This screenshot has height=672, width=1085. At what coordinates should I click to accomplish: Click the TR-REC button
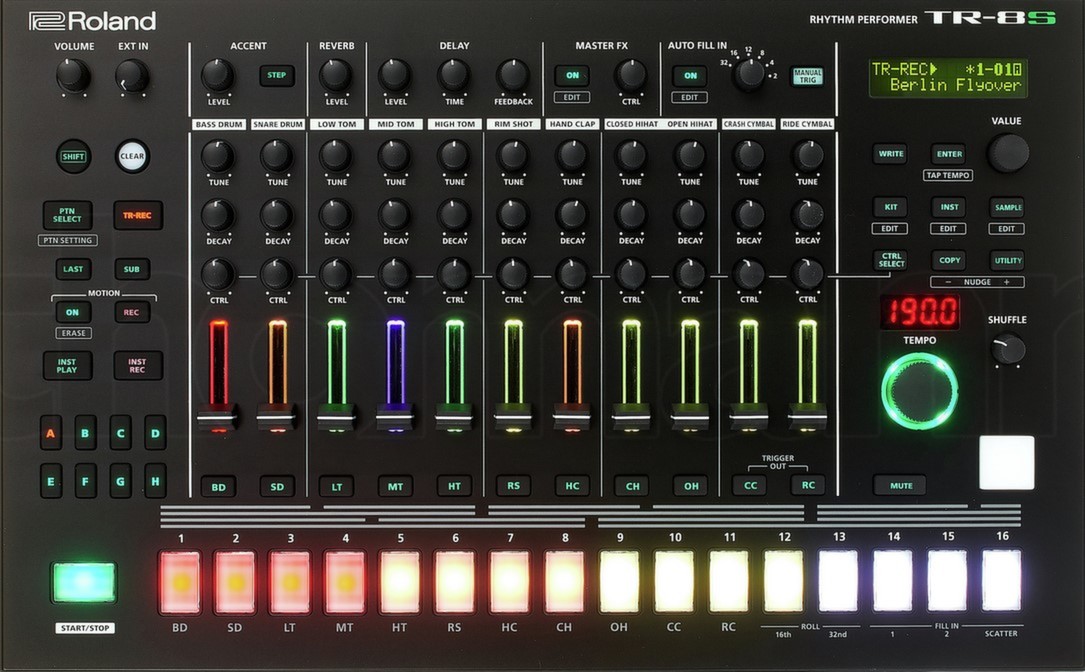pos(138,215)
